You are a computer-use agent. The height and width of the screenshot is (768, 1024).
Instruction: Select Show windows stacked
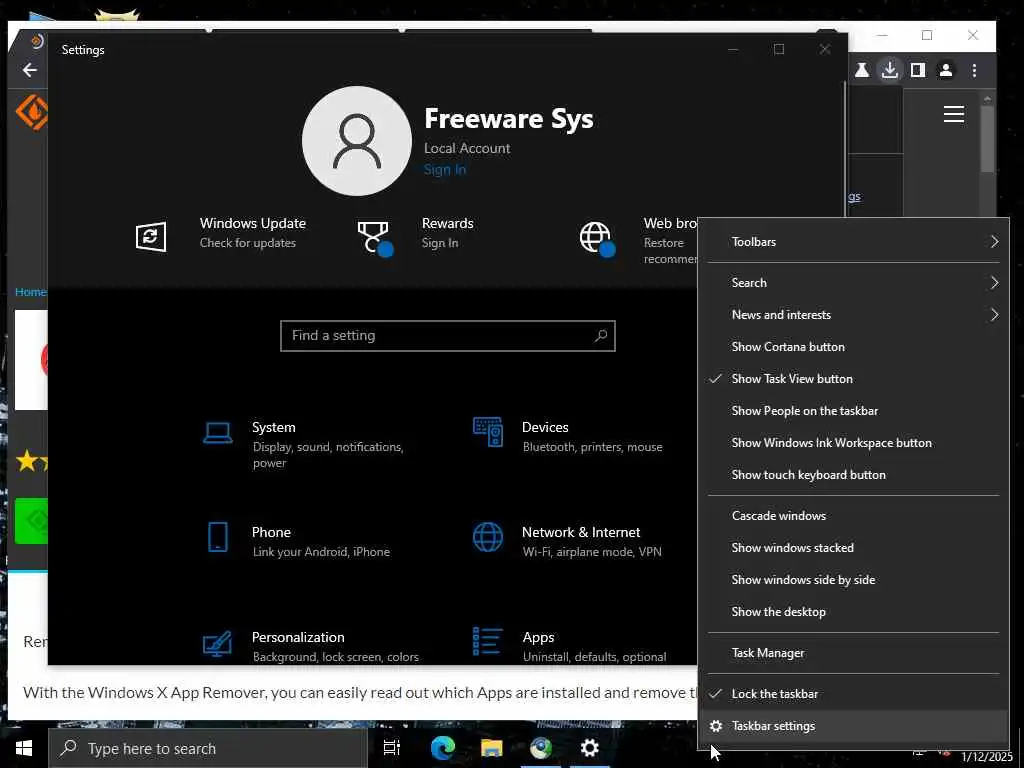click(854, 548)
